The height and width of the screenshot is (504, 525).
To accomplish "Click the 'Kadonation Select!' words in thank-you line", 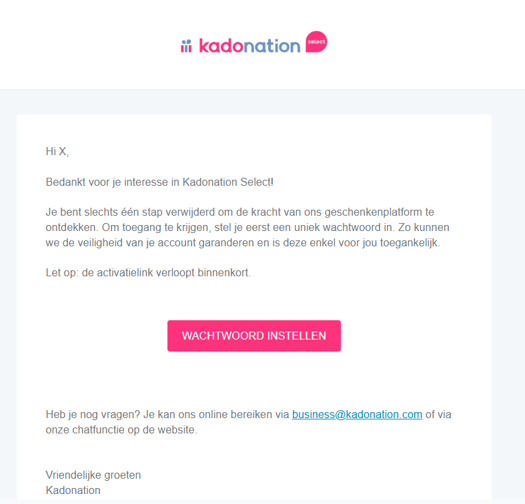I will pos(228,182).
